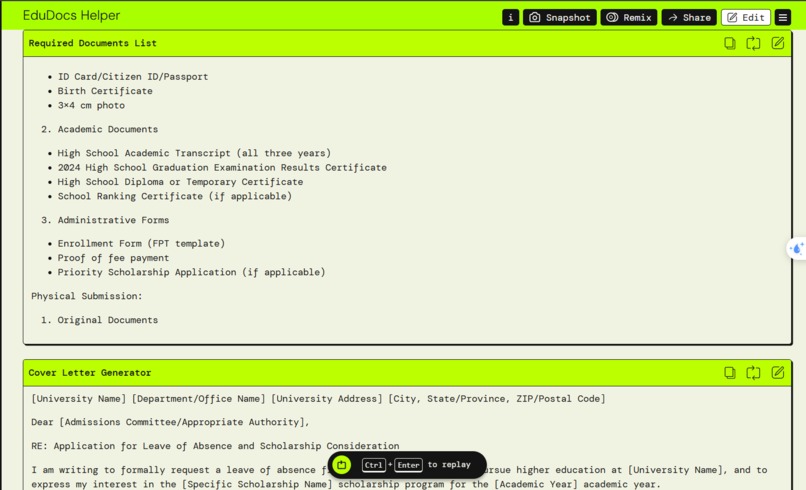Click 'High School Diploma or Temporary Certificate'
Image resolution: width=806 pixels, height=490 pixels.
180,182
